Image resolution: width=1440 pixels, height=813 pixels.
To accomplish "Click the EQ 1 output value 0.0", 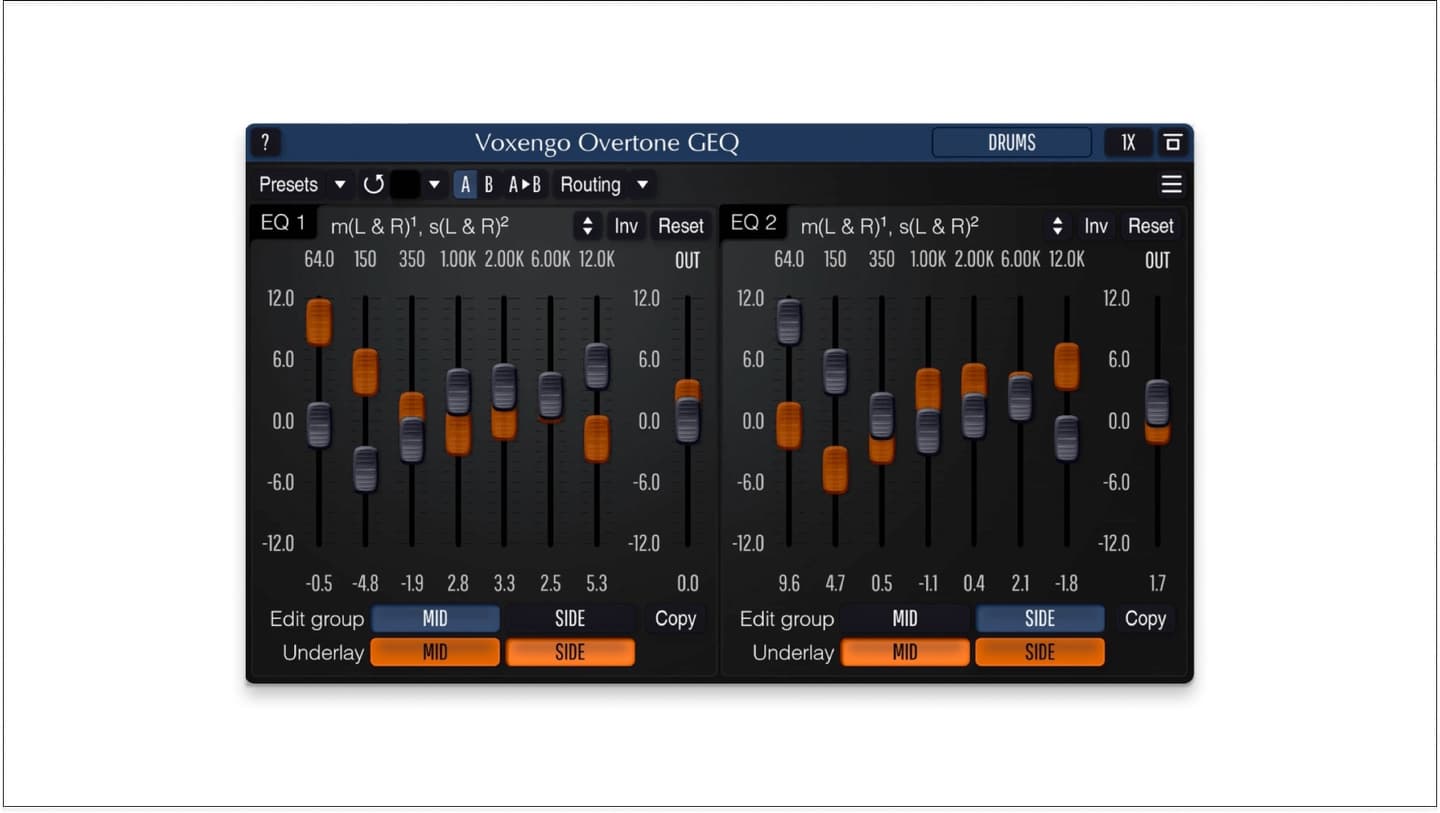I will coord(688,583).
